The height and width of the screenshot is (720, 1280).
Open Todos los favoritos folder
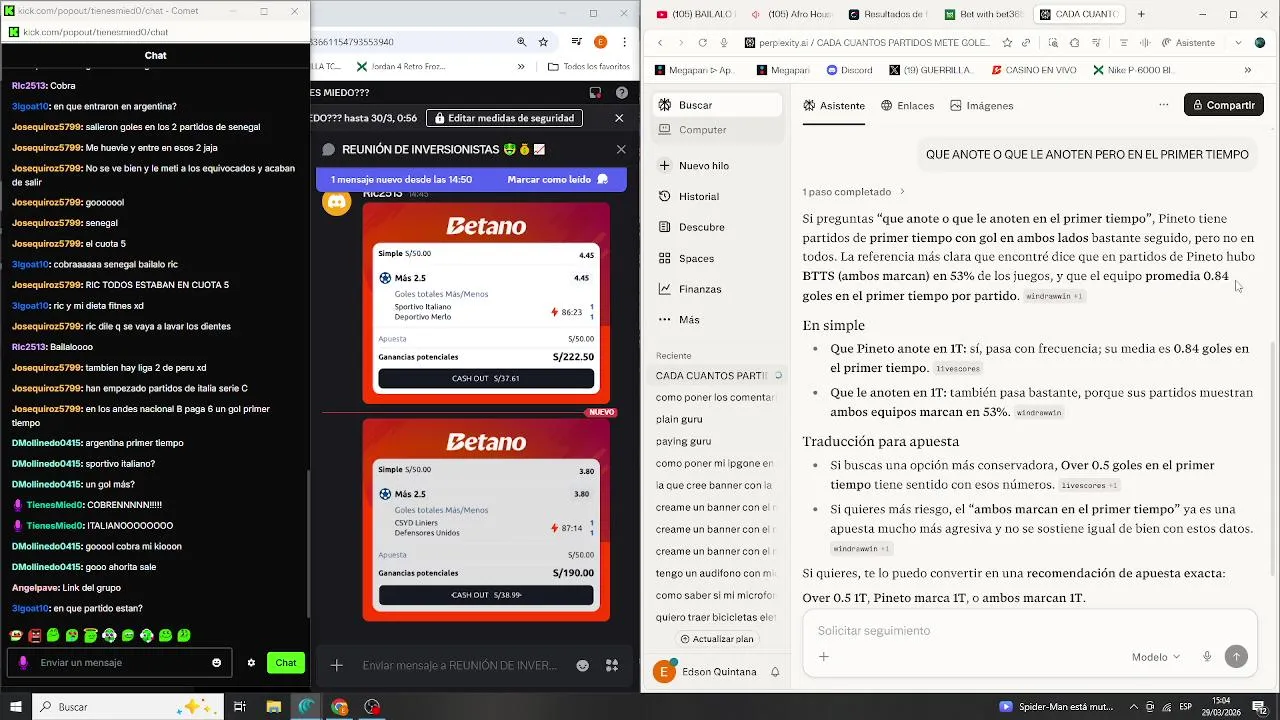(x=589, y=67)
